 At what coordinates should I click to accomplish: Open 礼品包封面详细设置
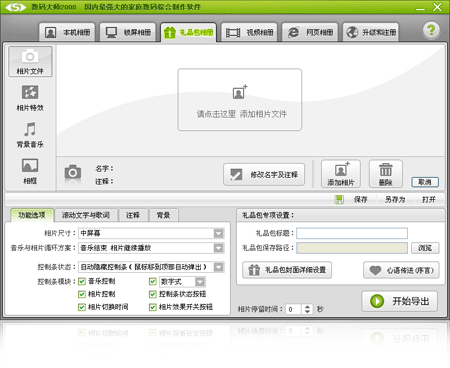287,270
